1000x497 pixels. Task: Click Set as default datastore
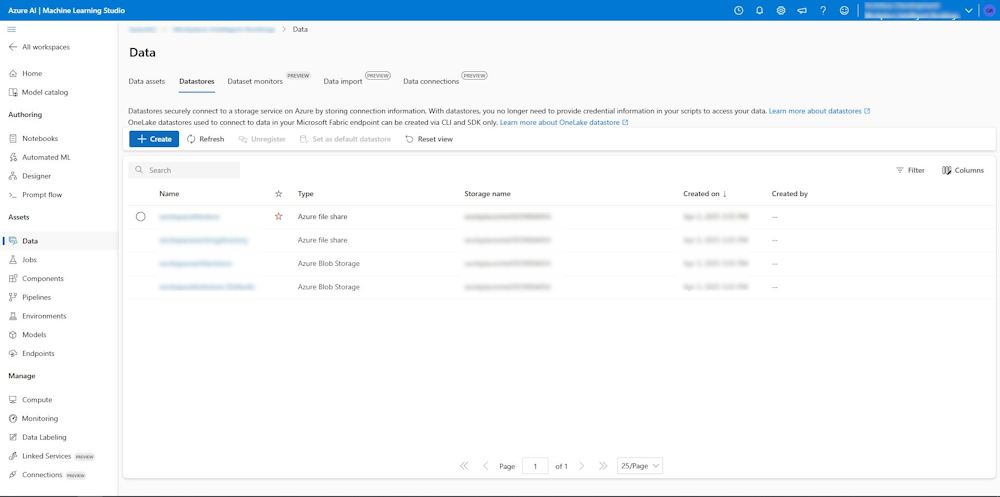click(345, 139)
